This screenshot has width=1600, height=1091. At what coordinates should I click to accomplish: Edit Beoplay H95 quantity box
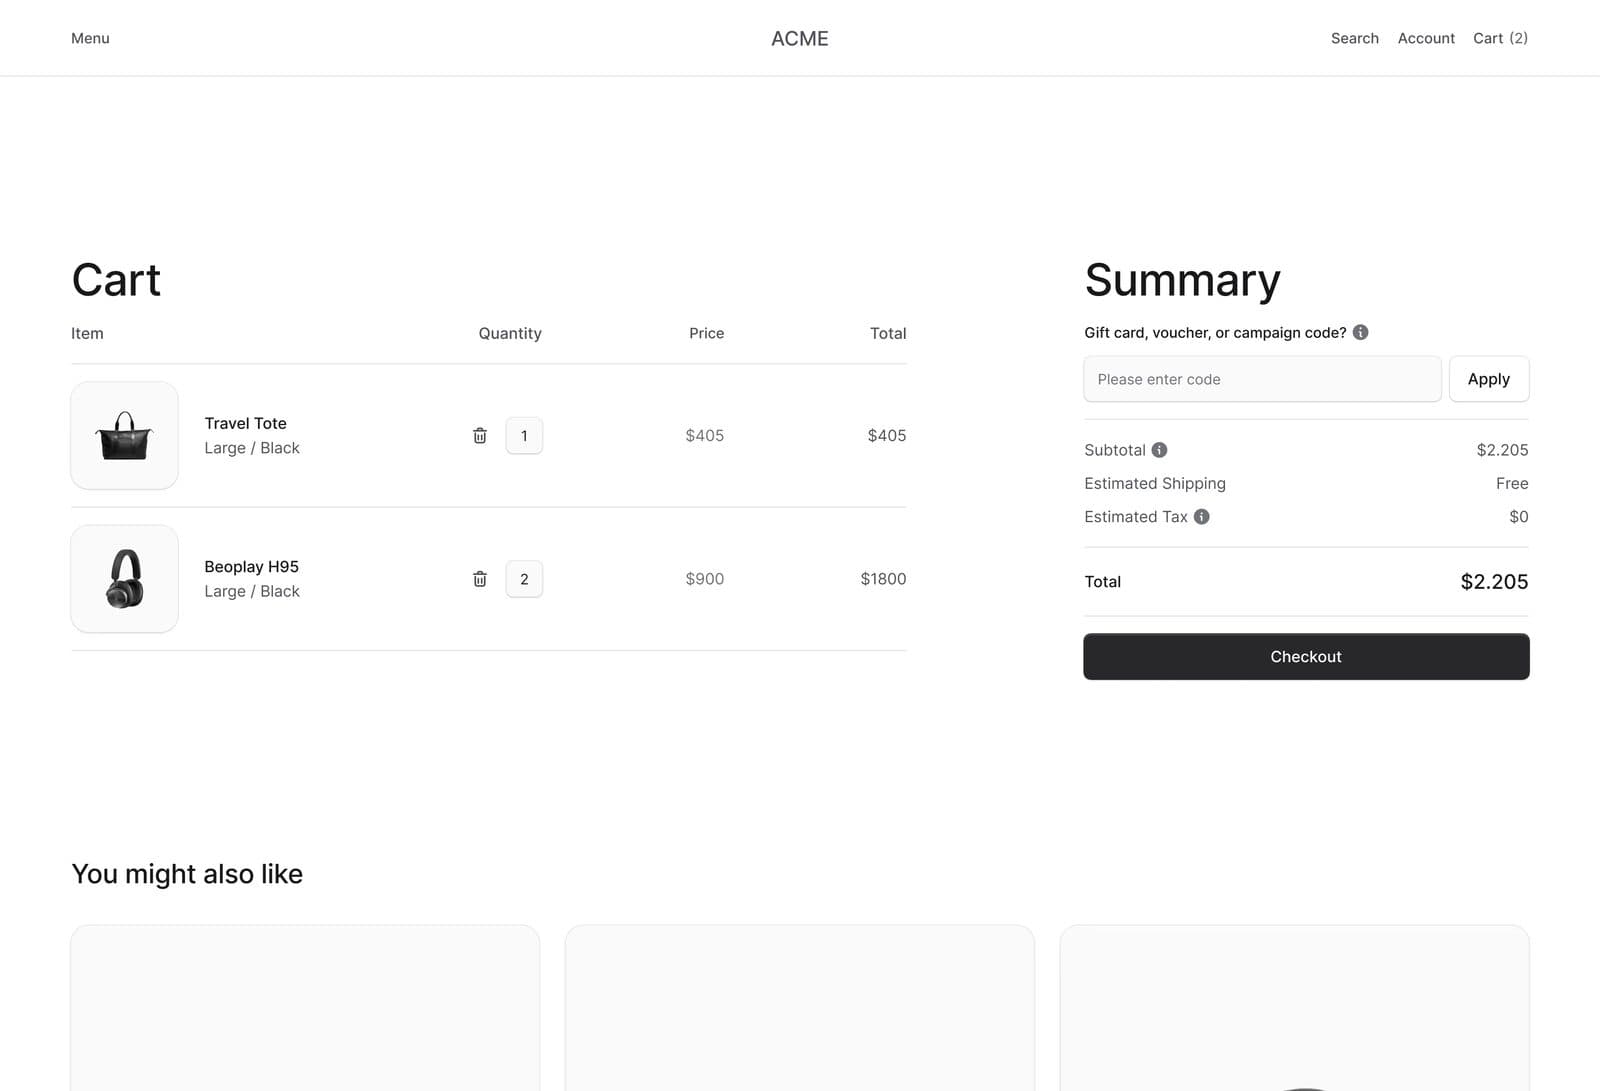point(524,579)
